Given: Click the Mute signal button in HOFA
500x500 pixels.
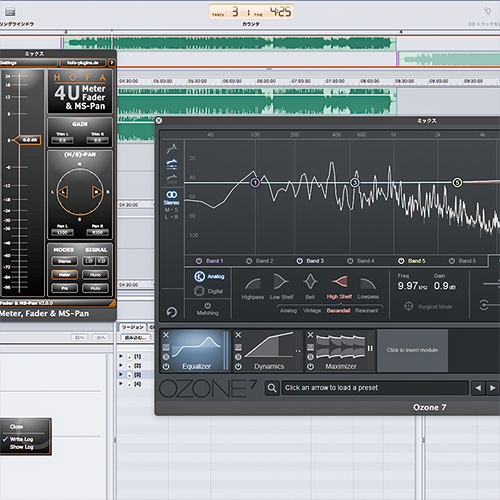Looking at the screenshot, I should [x=95, y=288].
